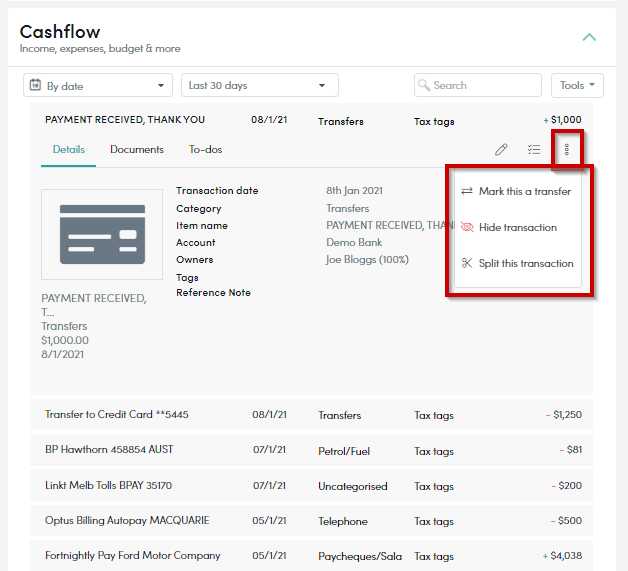
Task: Open Linkt Melb Tolls BPAY 35170 transaction
Action: pos(311,485)
